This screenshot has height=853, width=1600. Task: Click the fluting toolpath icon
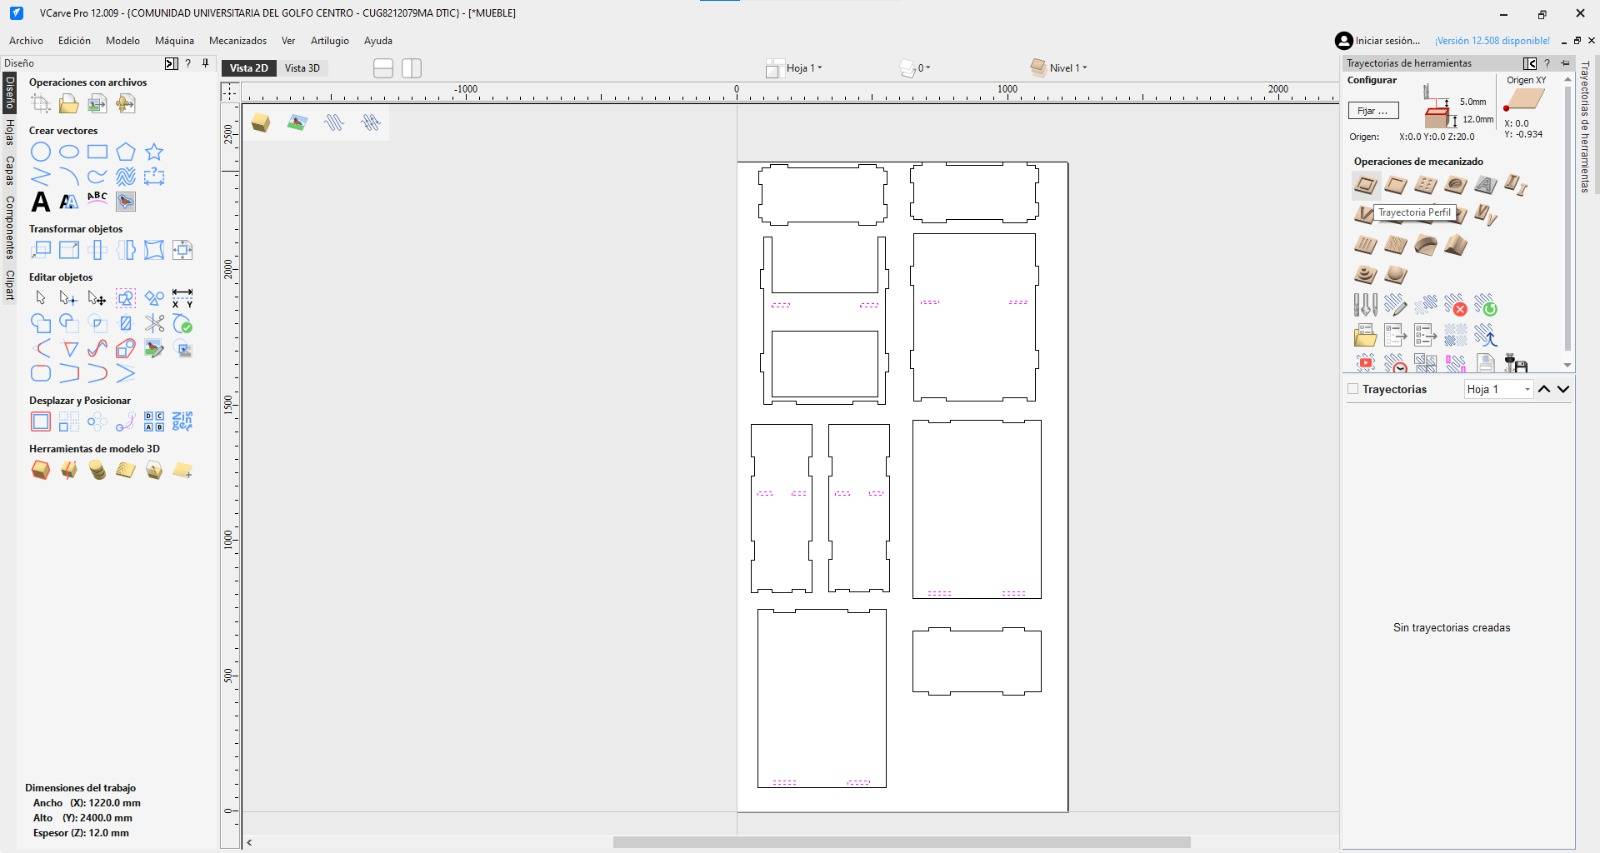click(x=1365, y=245)
